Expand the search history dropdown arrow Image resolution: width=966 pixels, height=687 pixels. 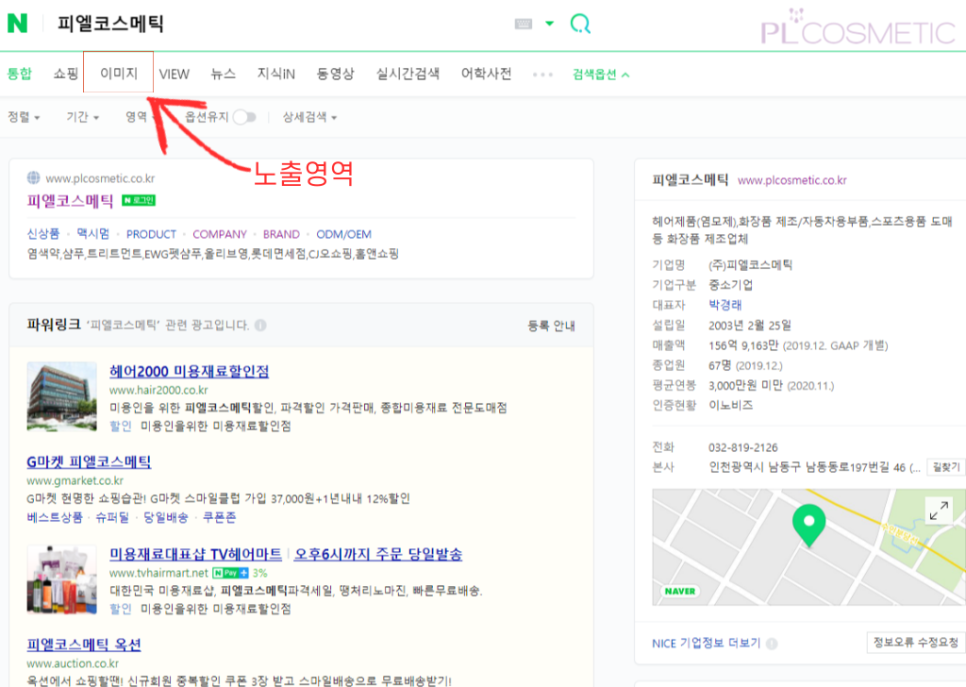[x=550, y=23]
